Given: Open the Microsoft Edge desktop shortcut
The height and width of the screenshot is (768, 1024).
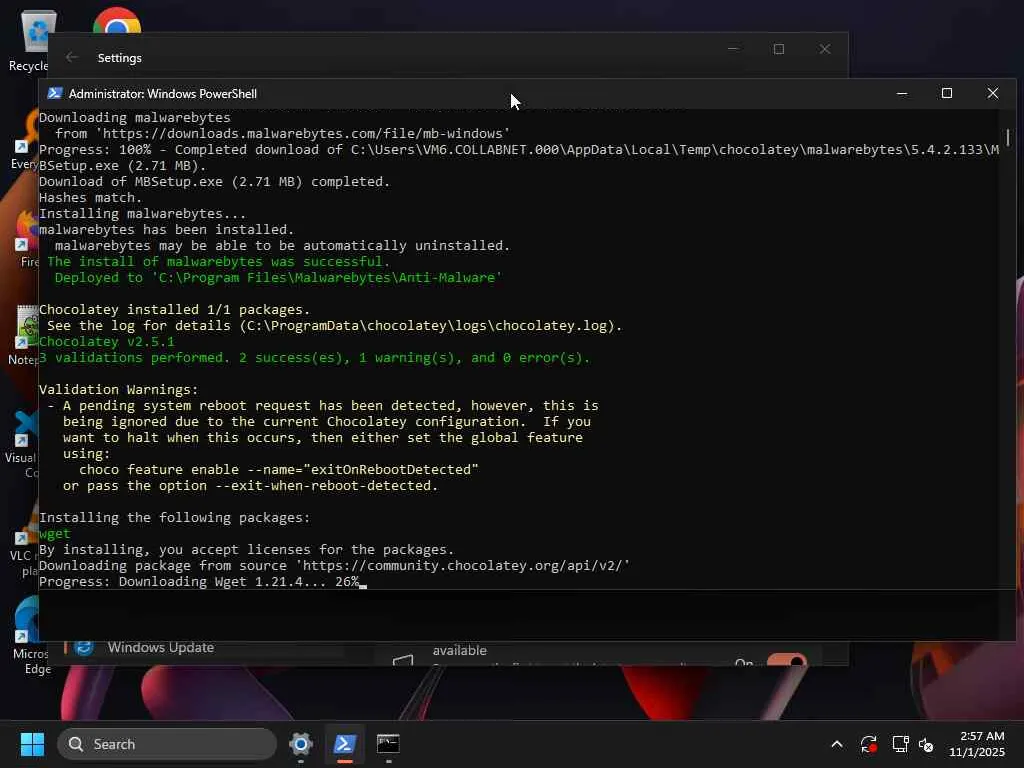Looking at the screenshot, I should tap(25, 635).
